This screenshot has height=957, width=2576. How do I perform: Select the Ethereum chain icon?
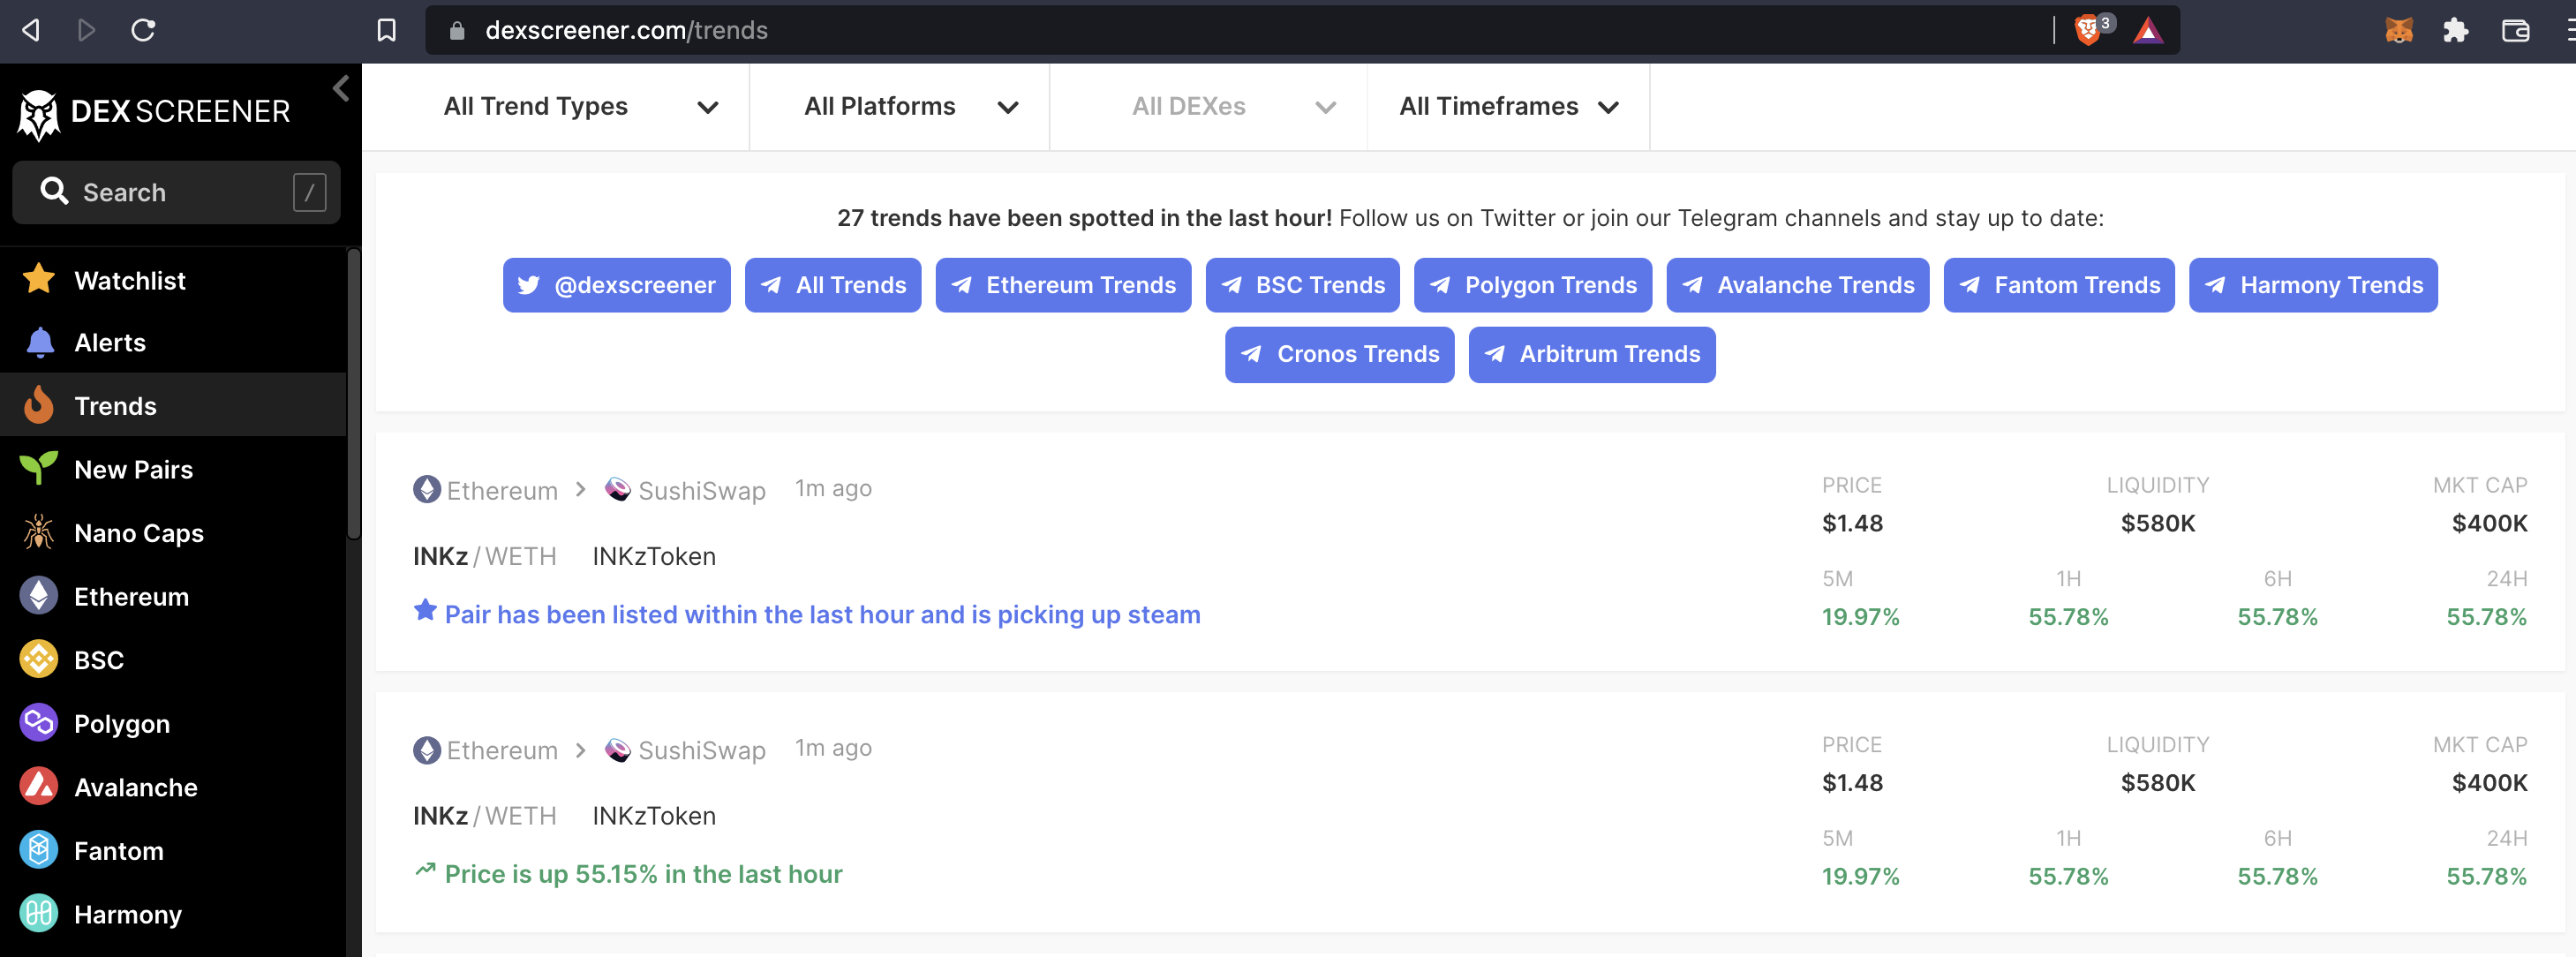[x=38, y=596]
